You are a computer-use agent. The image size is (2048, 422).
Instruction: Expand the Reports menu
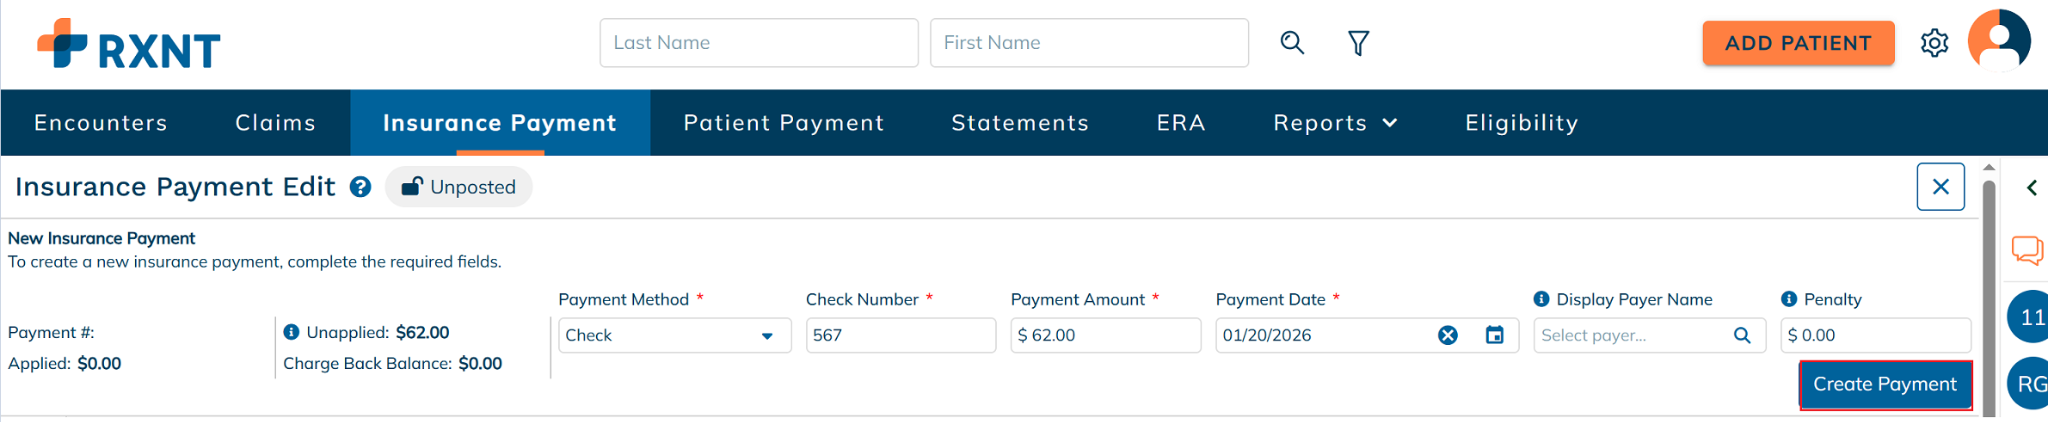click(1335, 123)
